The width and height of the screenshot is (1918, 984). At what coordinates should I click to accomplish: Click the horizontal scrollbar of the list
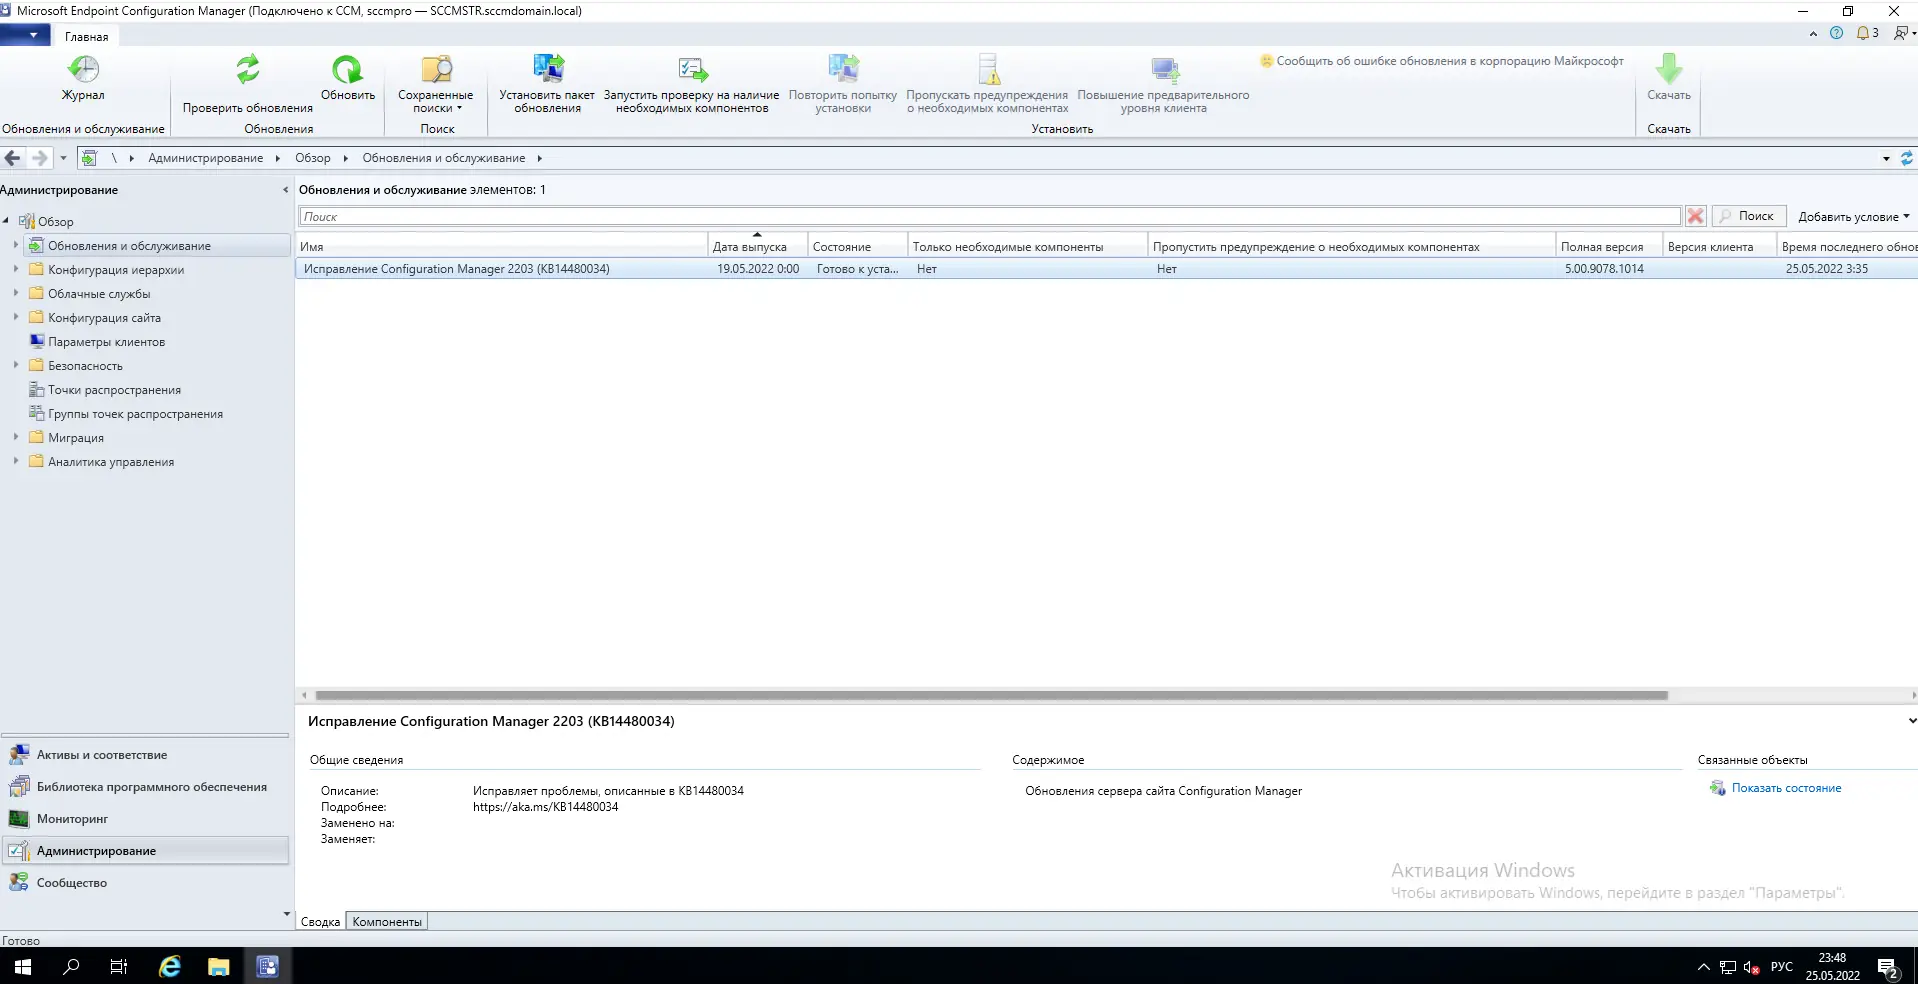tap(991, 695)
